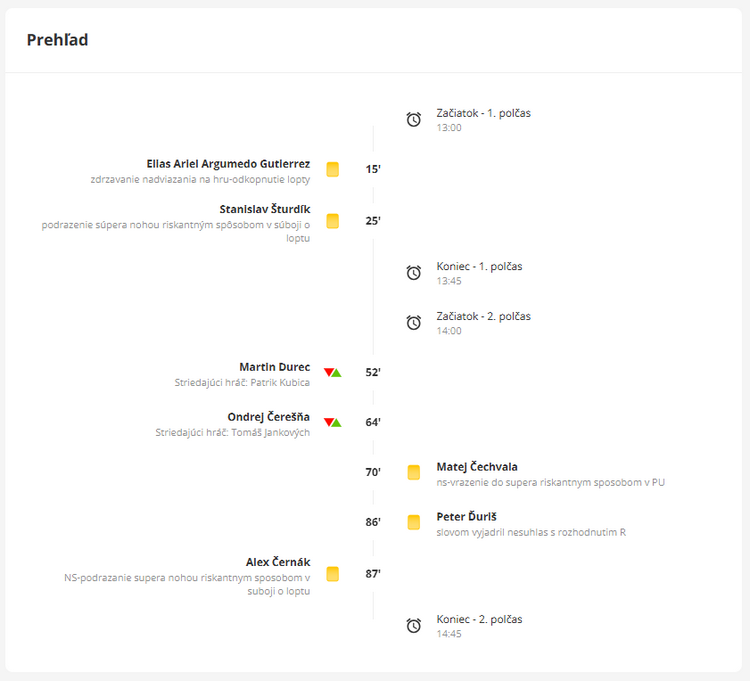Viewport: 750px width, 681px height.
Task: Click clock icon at second half start
Action: tap(414, 323)
